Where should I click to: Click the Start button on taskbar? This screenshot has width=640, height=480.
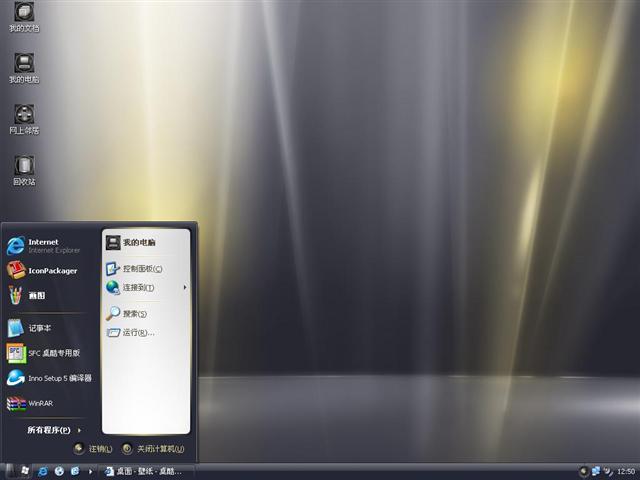[x=20, y=471]
